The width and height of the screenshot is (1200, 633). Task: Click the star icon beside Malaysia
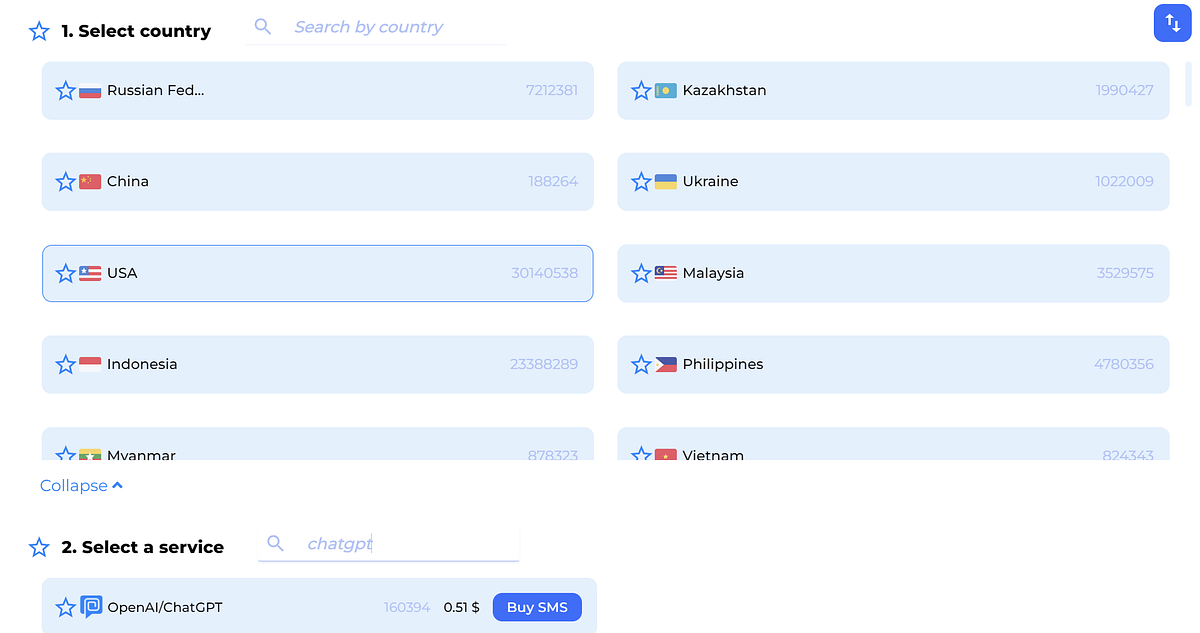pyautogui.click(x=642, y=273)
